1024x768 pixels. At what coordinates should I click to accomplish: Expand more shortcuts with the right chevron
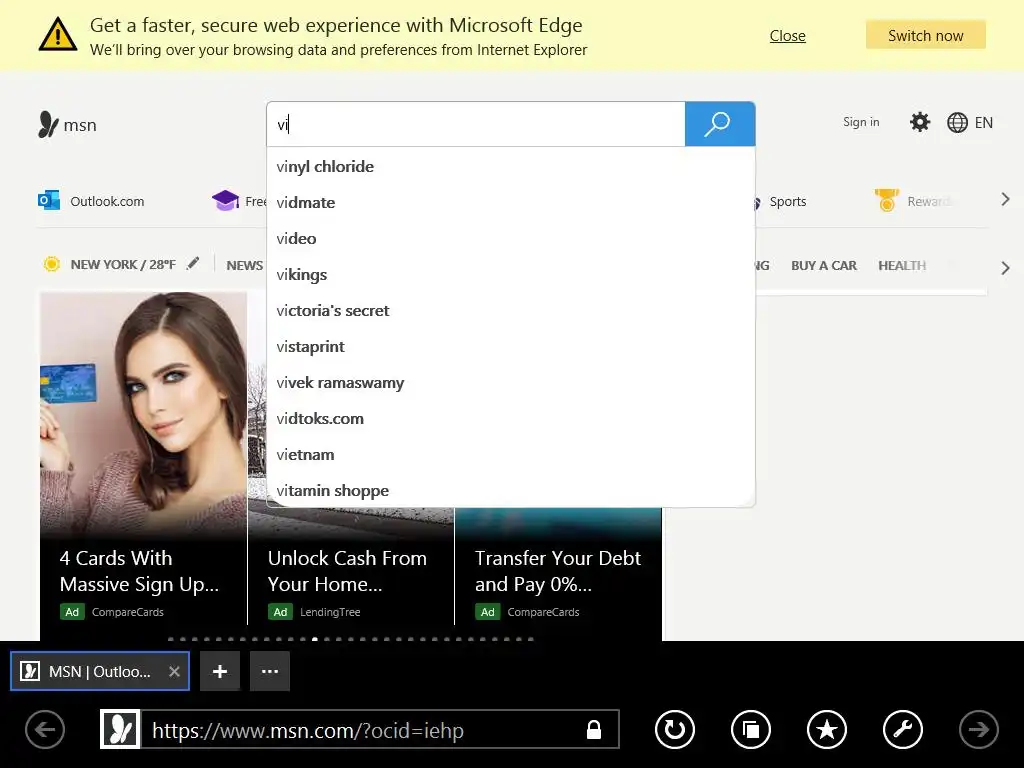1005,200
